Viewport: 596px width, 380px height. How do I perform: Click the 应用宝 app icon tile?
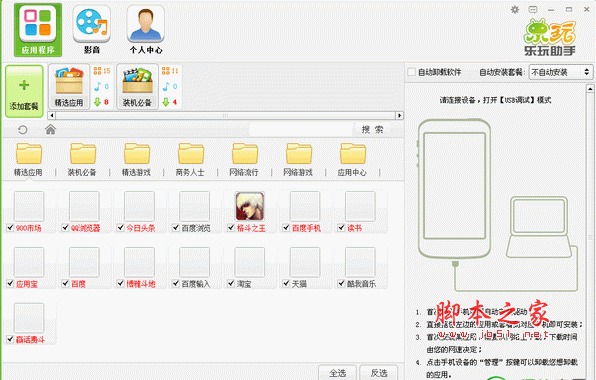(29, 262)
